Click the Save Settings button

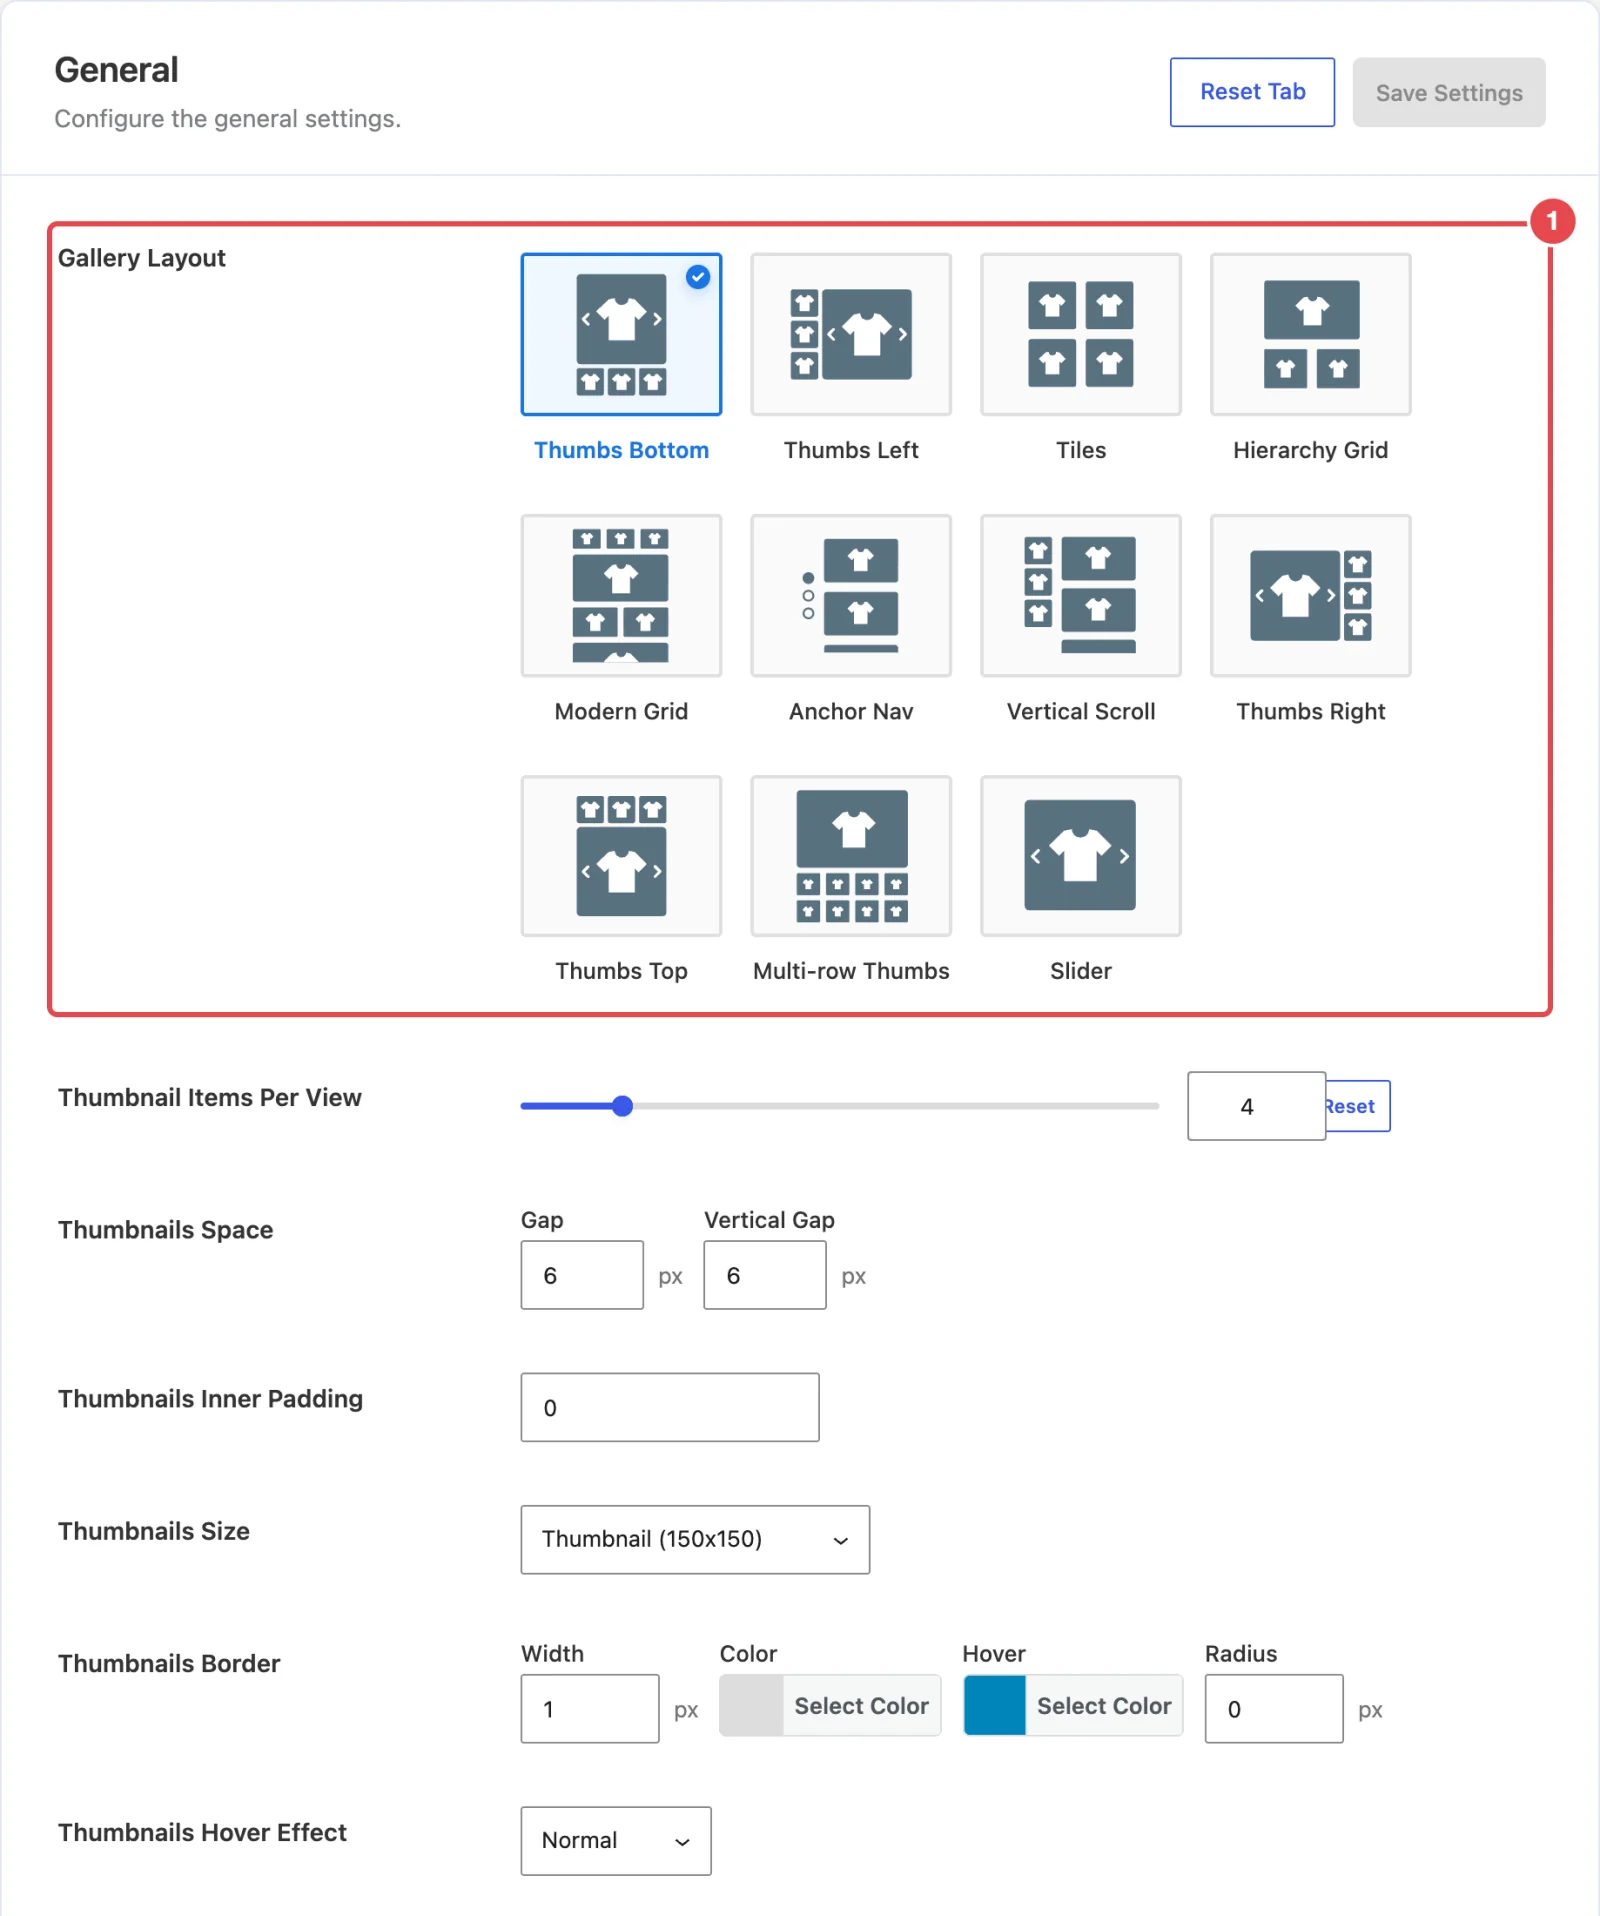click(1449, 92)
